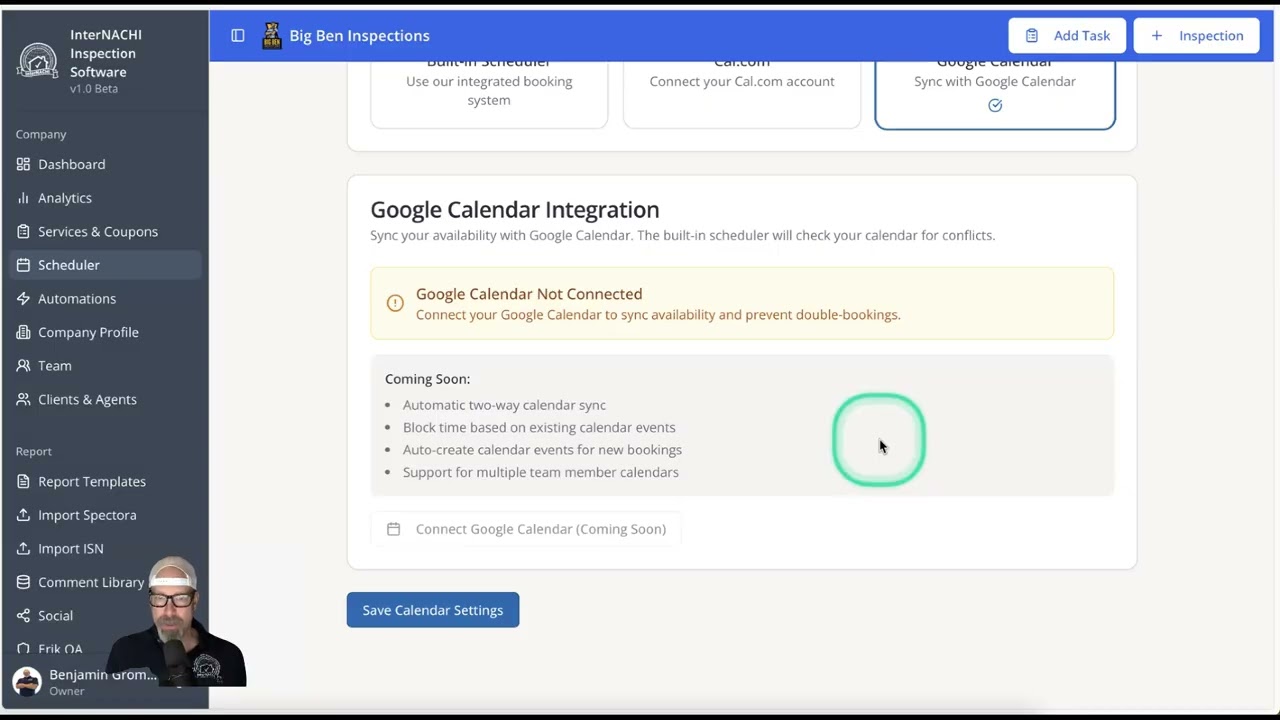Click Auto-create calendar events for new bookings

coord(542,450)
